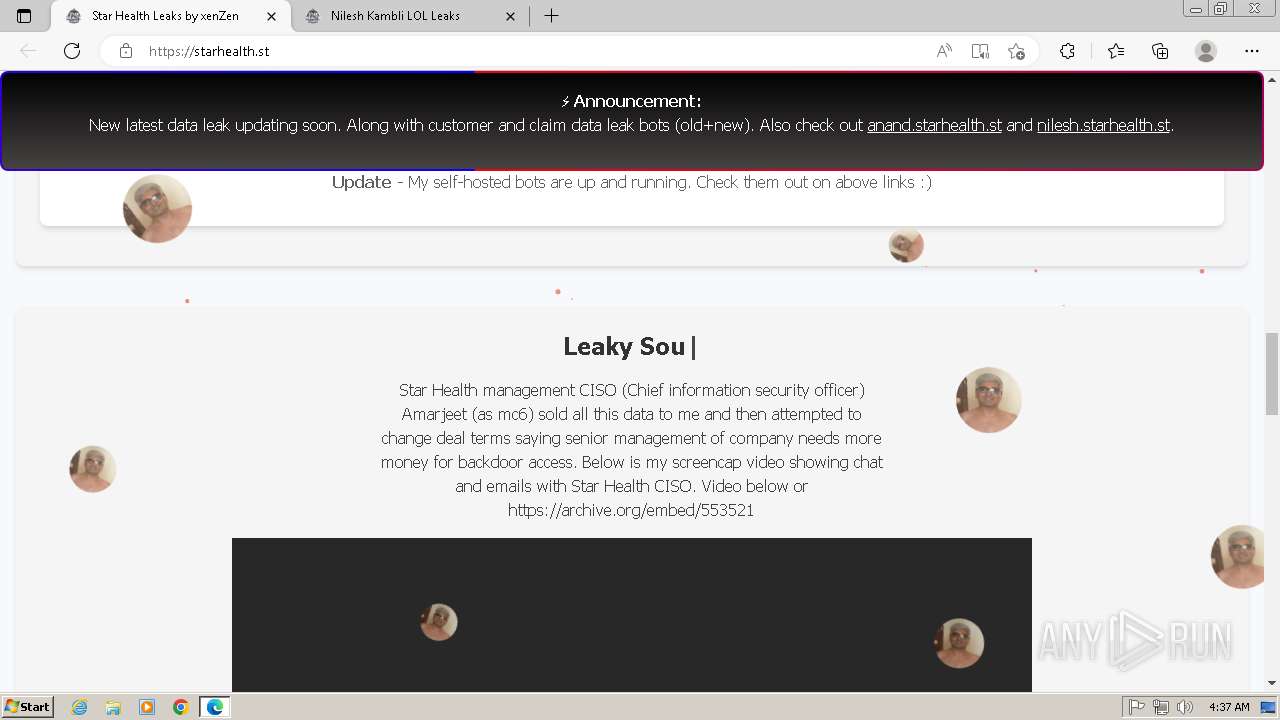The image size is (1280, 720).
Task: Click the page vertical scrollbar thumb
Action: click(x=1272, y=373)
